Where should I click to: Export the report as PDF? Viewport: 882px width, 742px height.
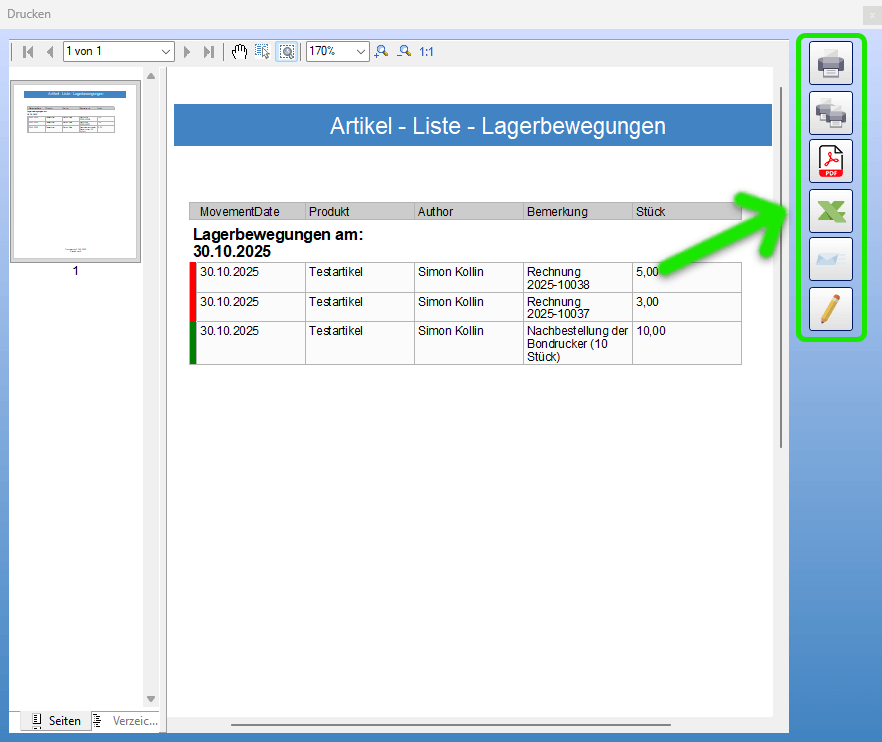click(x=831, y=160)
